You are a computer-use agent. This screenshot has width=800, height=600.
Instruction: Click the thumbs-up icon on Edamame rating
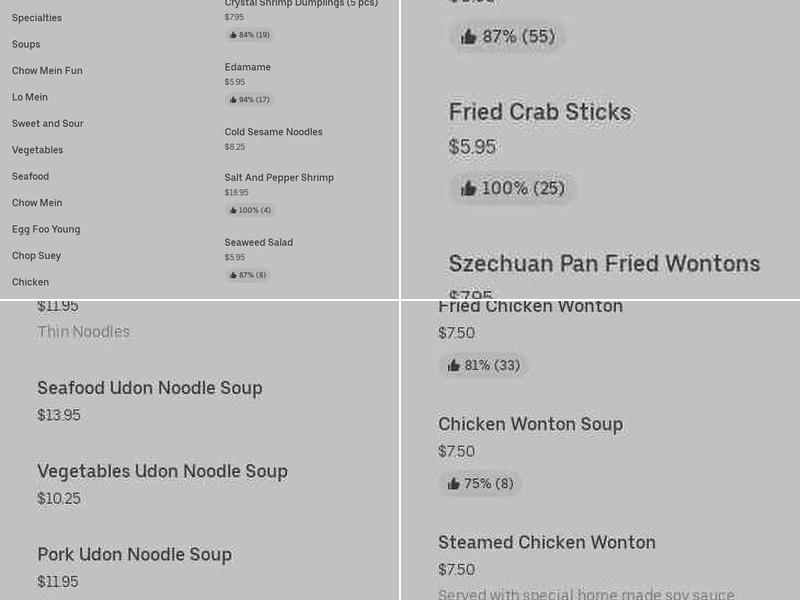(234, 99)
